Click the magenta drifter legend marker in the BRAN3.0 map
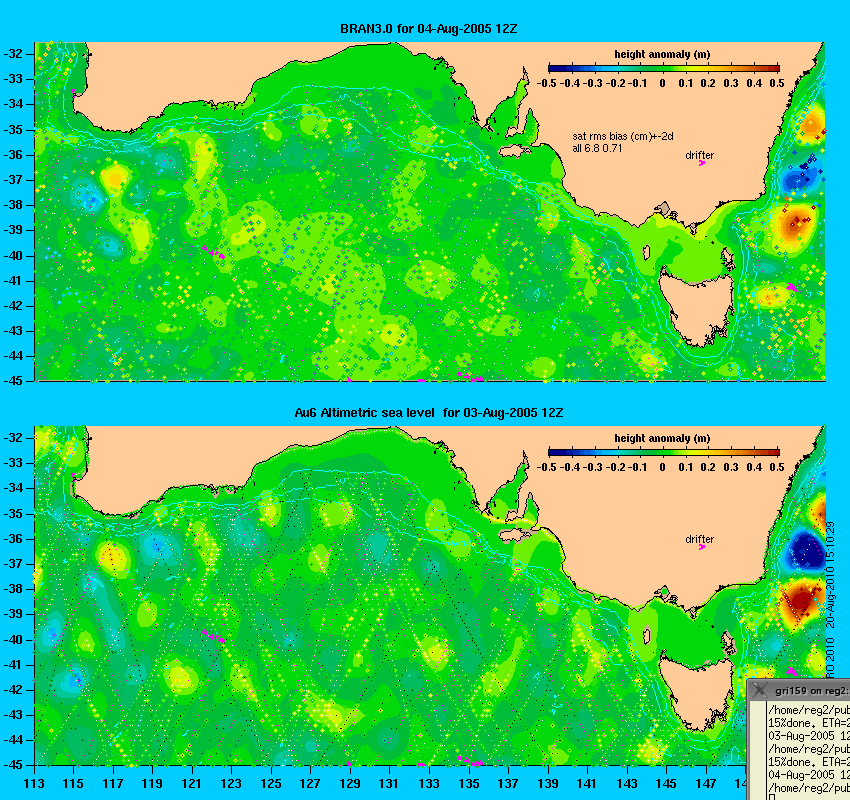The image size is (850, 800). click(x=701, y=163)
